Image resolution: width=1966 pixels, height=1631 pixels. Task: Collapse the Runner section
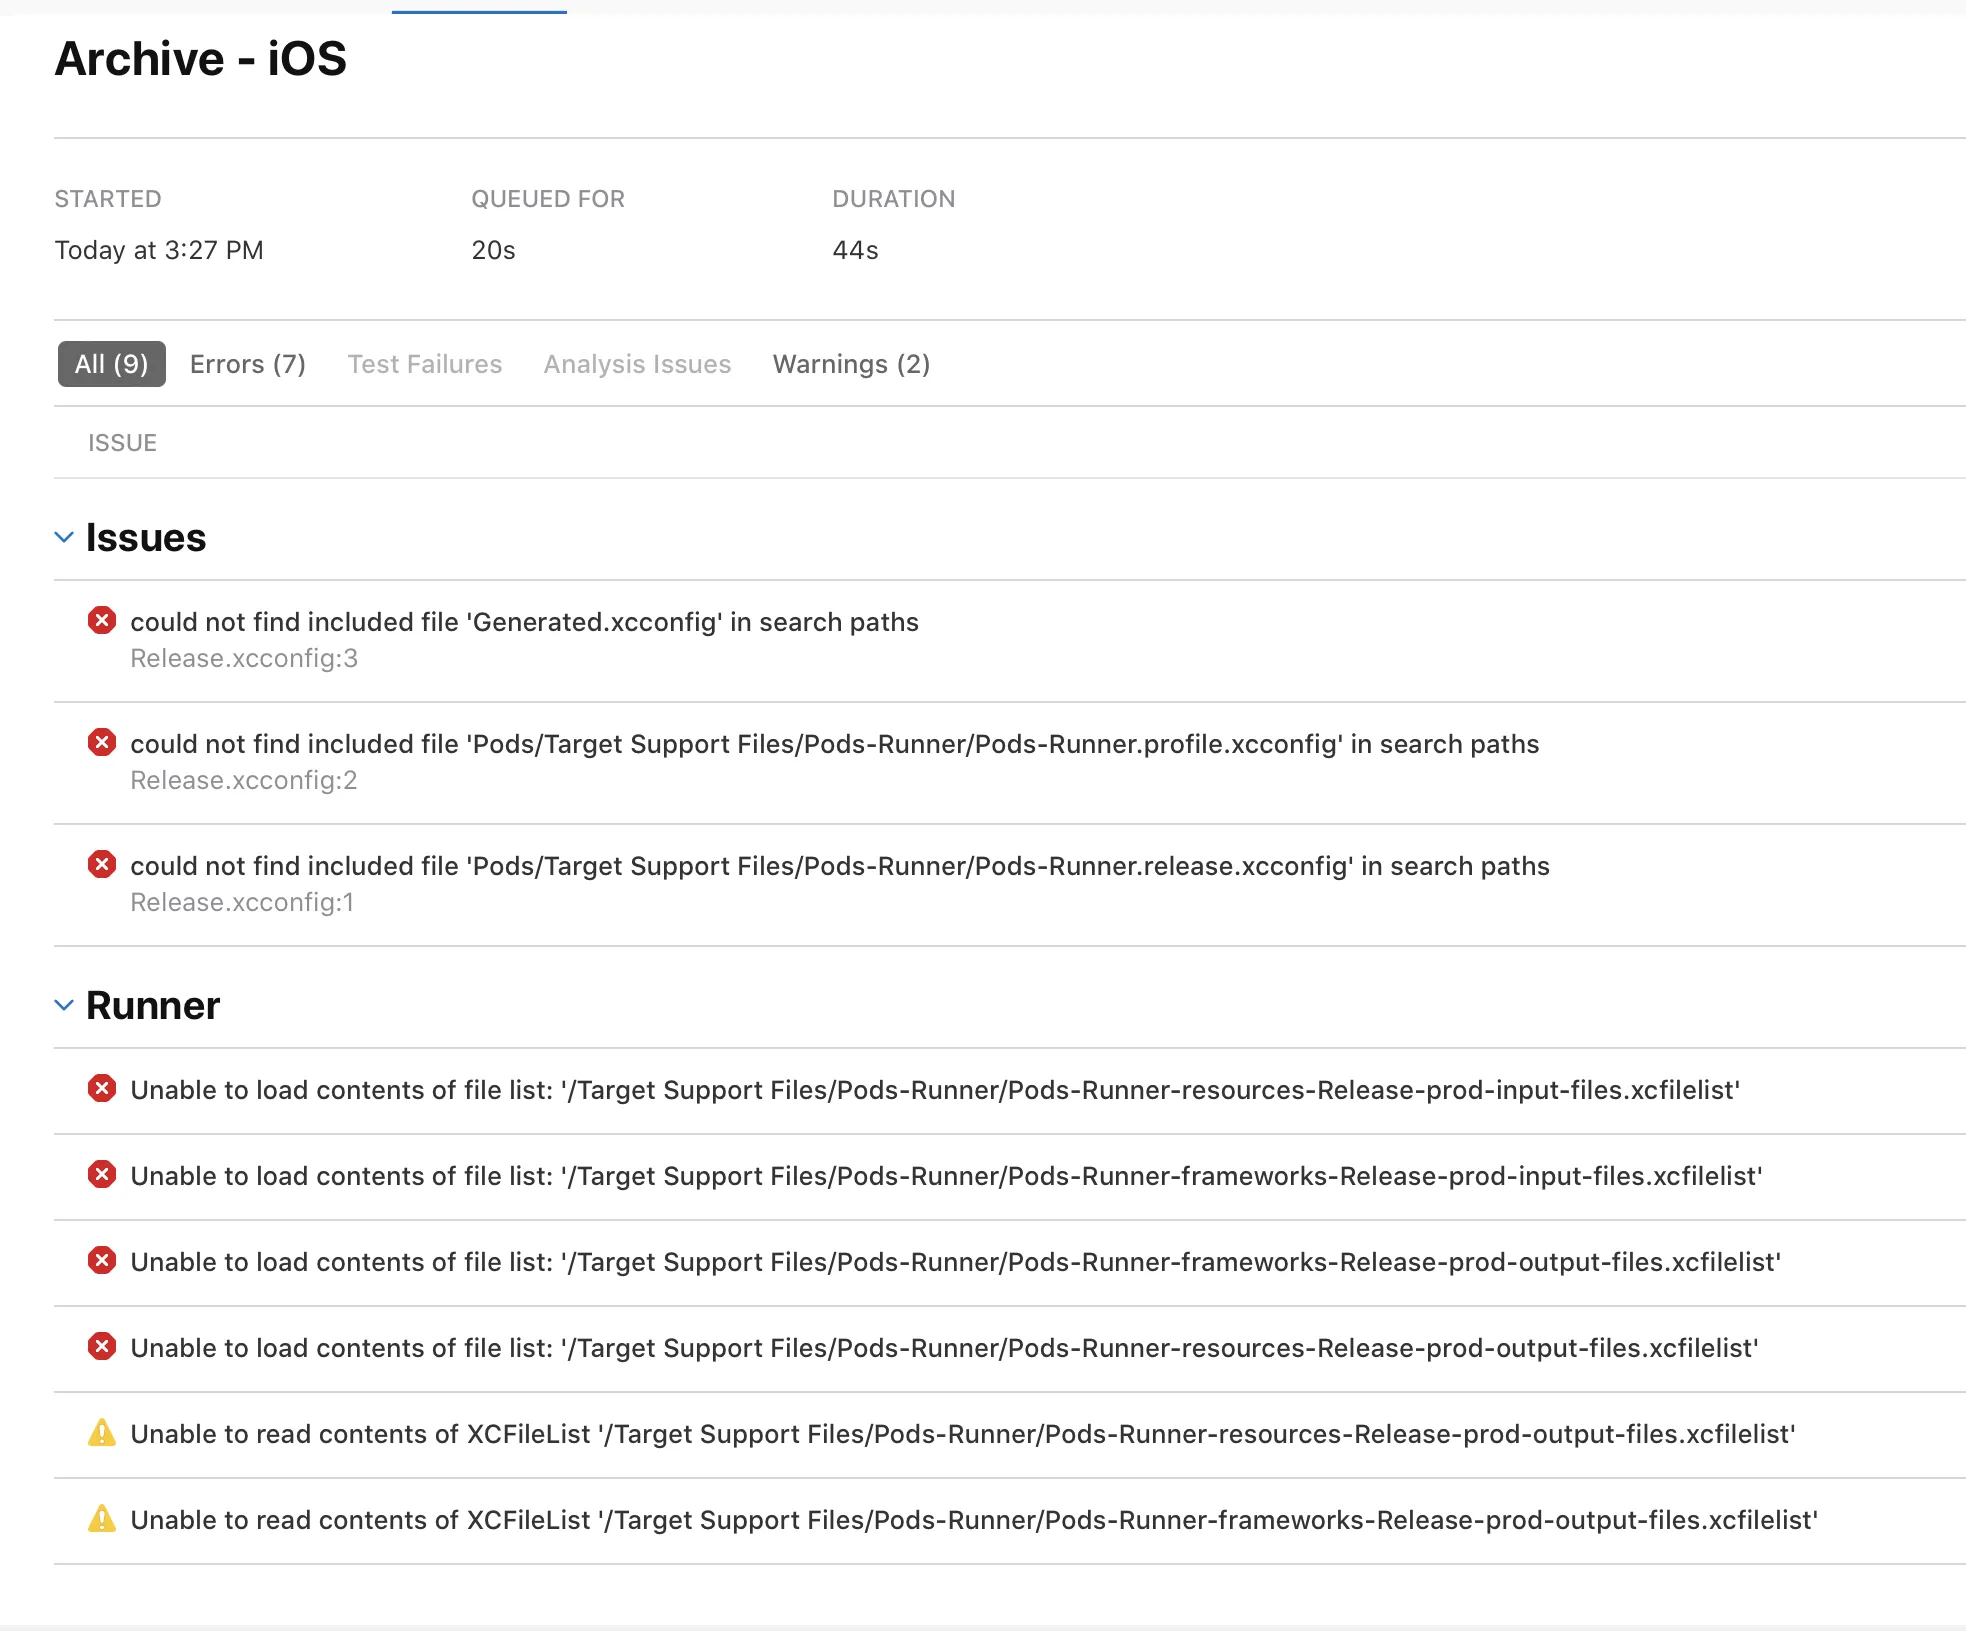(x=64, y=1006)
